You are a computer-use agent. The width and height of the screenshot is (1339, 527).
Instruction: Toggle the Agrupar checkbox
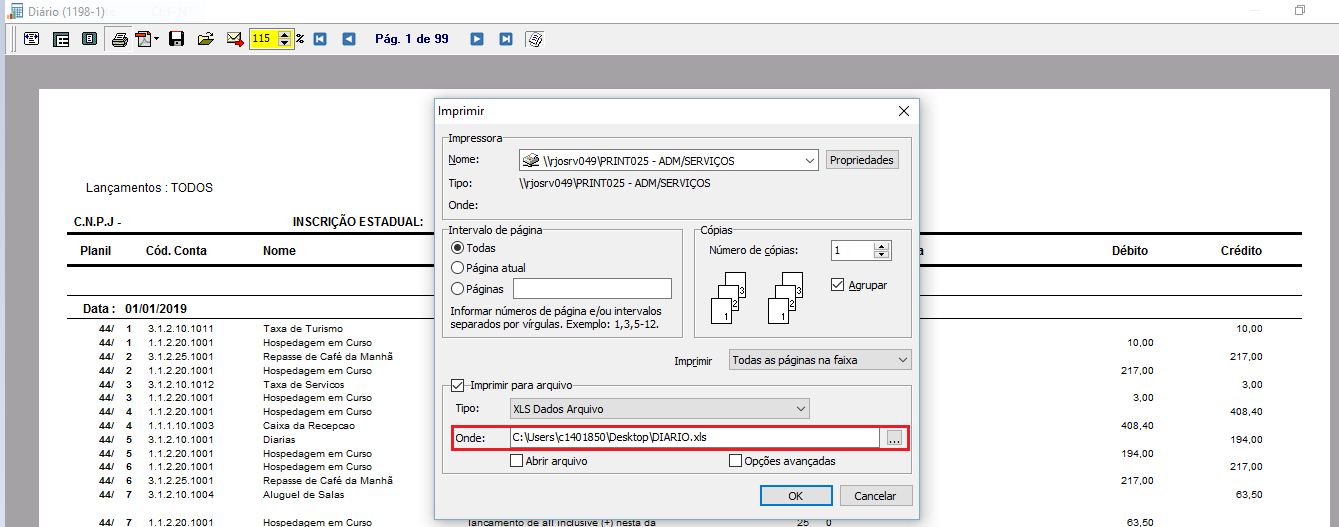point(839,285)
